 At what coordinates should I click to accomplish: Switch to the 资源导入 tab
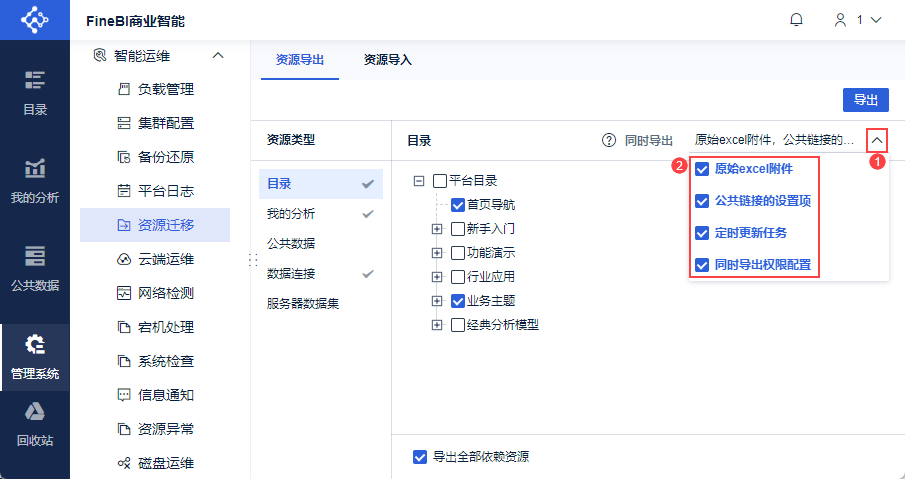387,60
